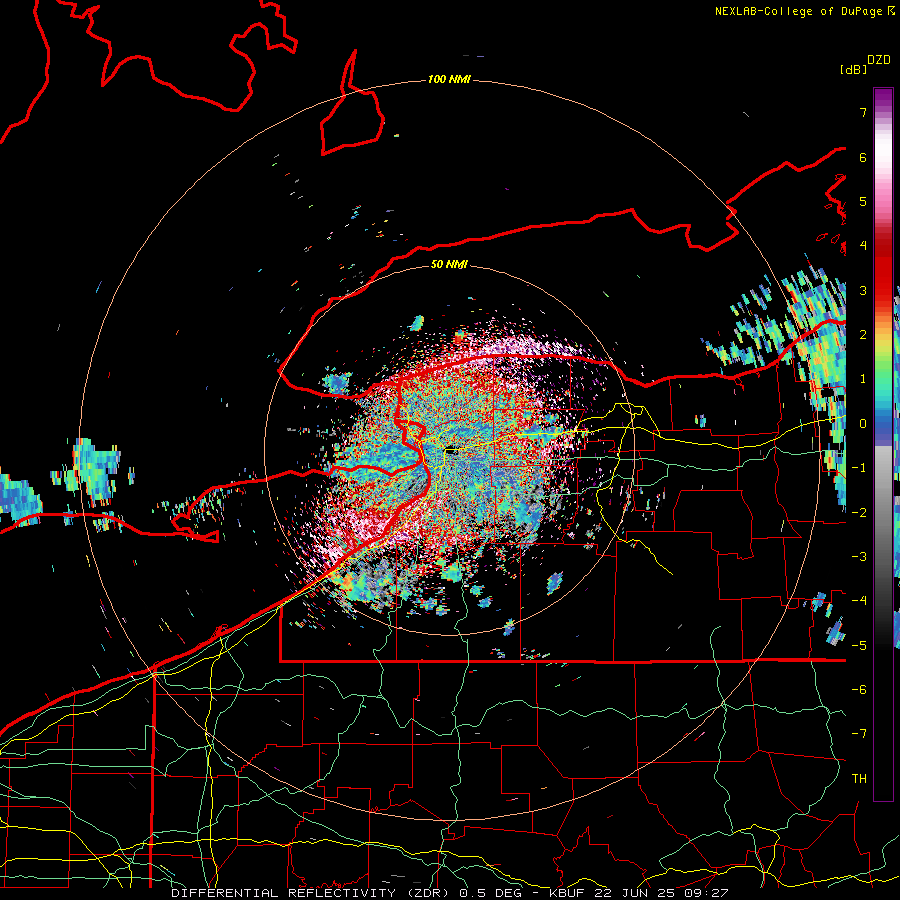Click the 50 NMI range ring label
Screen dimensions: 900x900
(449, 264)
